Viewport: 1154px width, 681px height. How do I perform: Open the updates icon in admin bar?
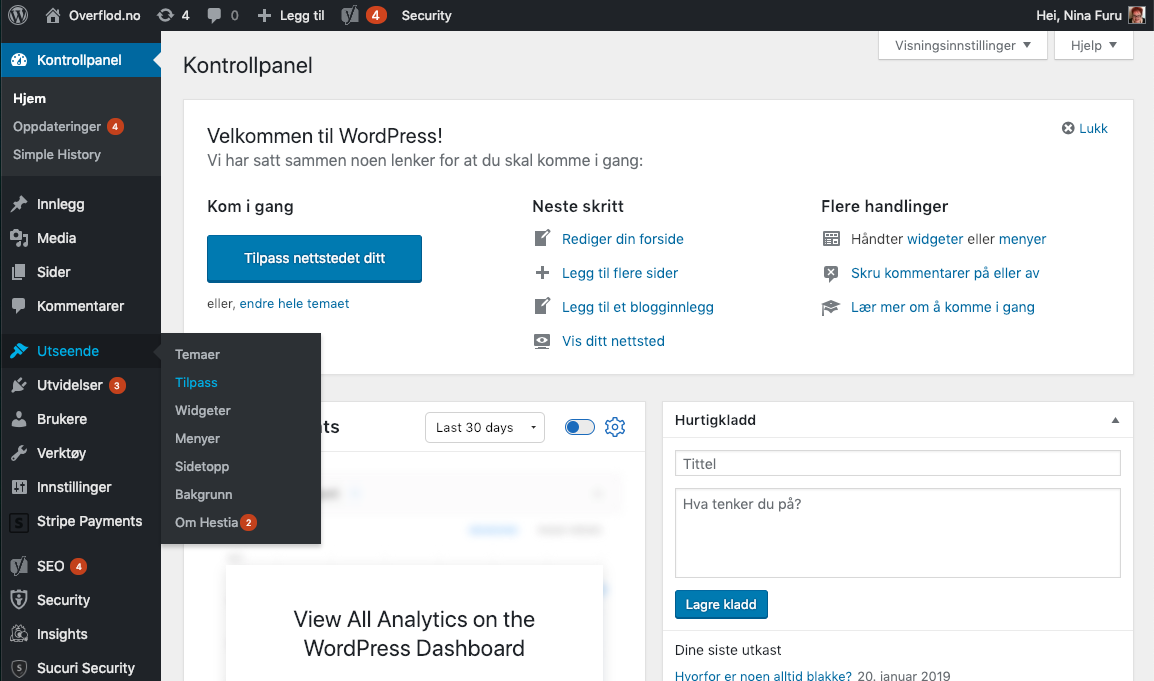click(x=166, y=15)
